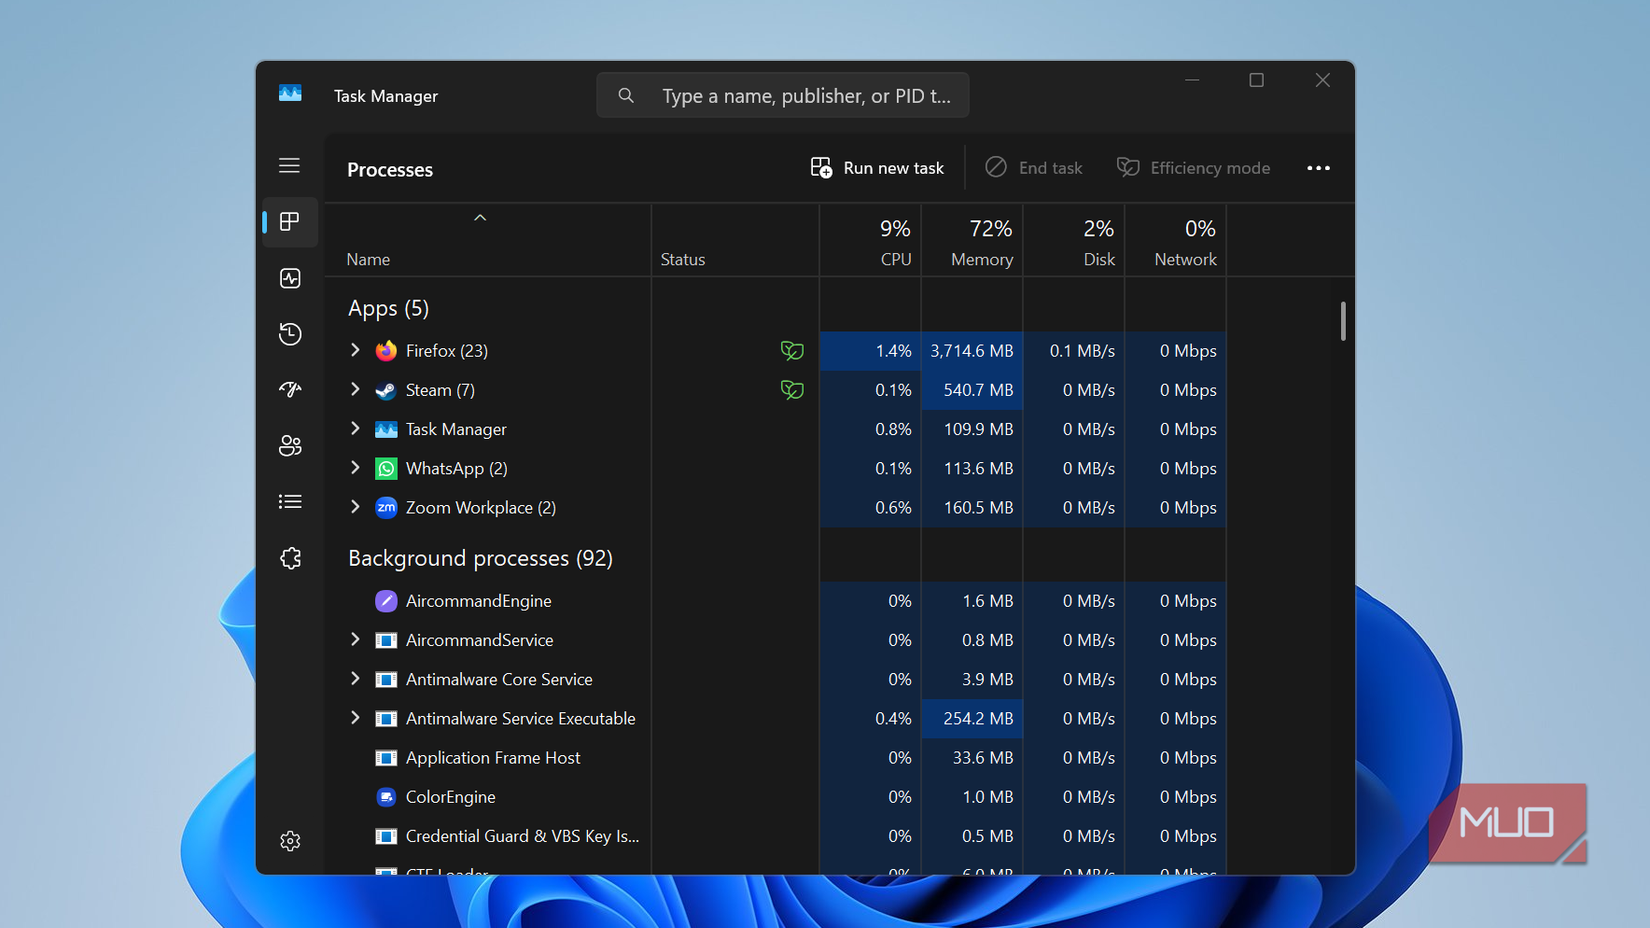Open App history from the sidebar
The image size is (1650, 928).
(x=290, y=334)
